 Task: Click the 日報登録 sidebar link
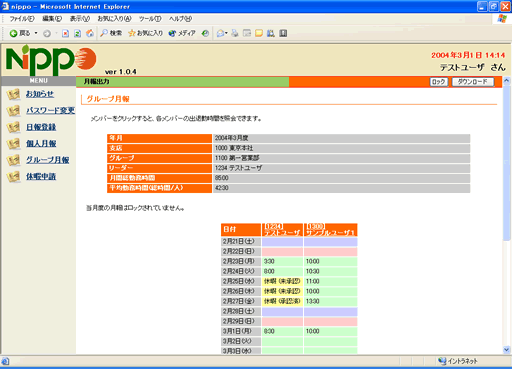pyautogui.click(x=41, y=127)
